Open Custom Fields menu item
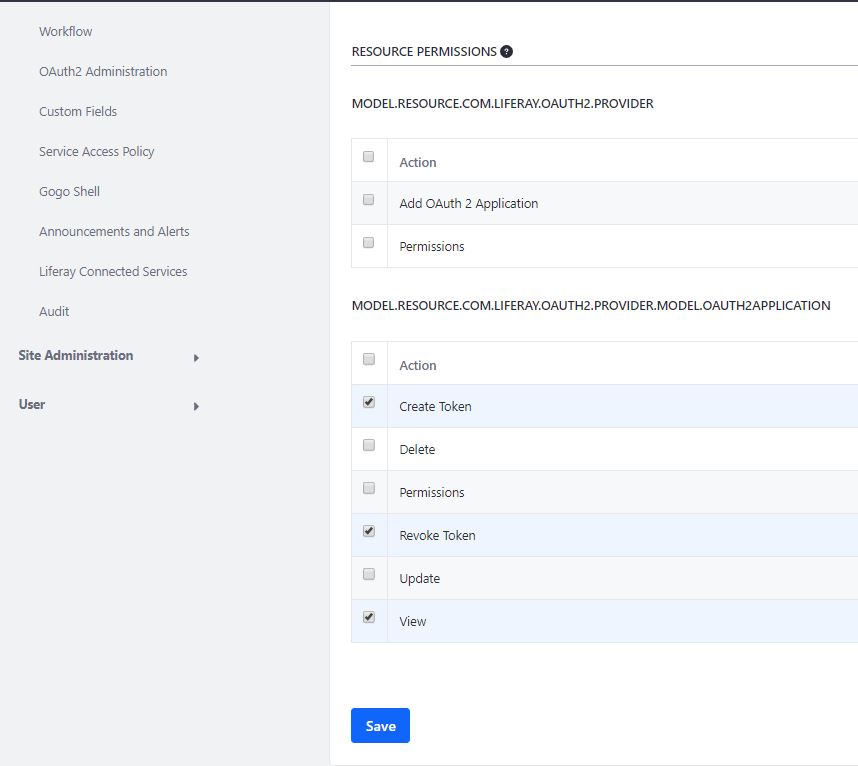 pos(78,111)
